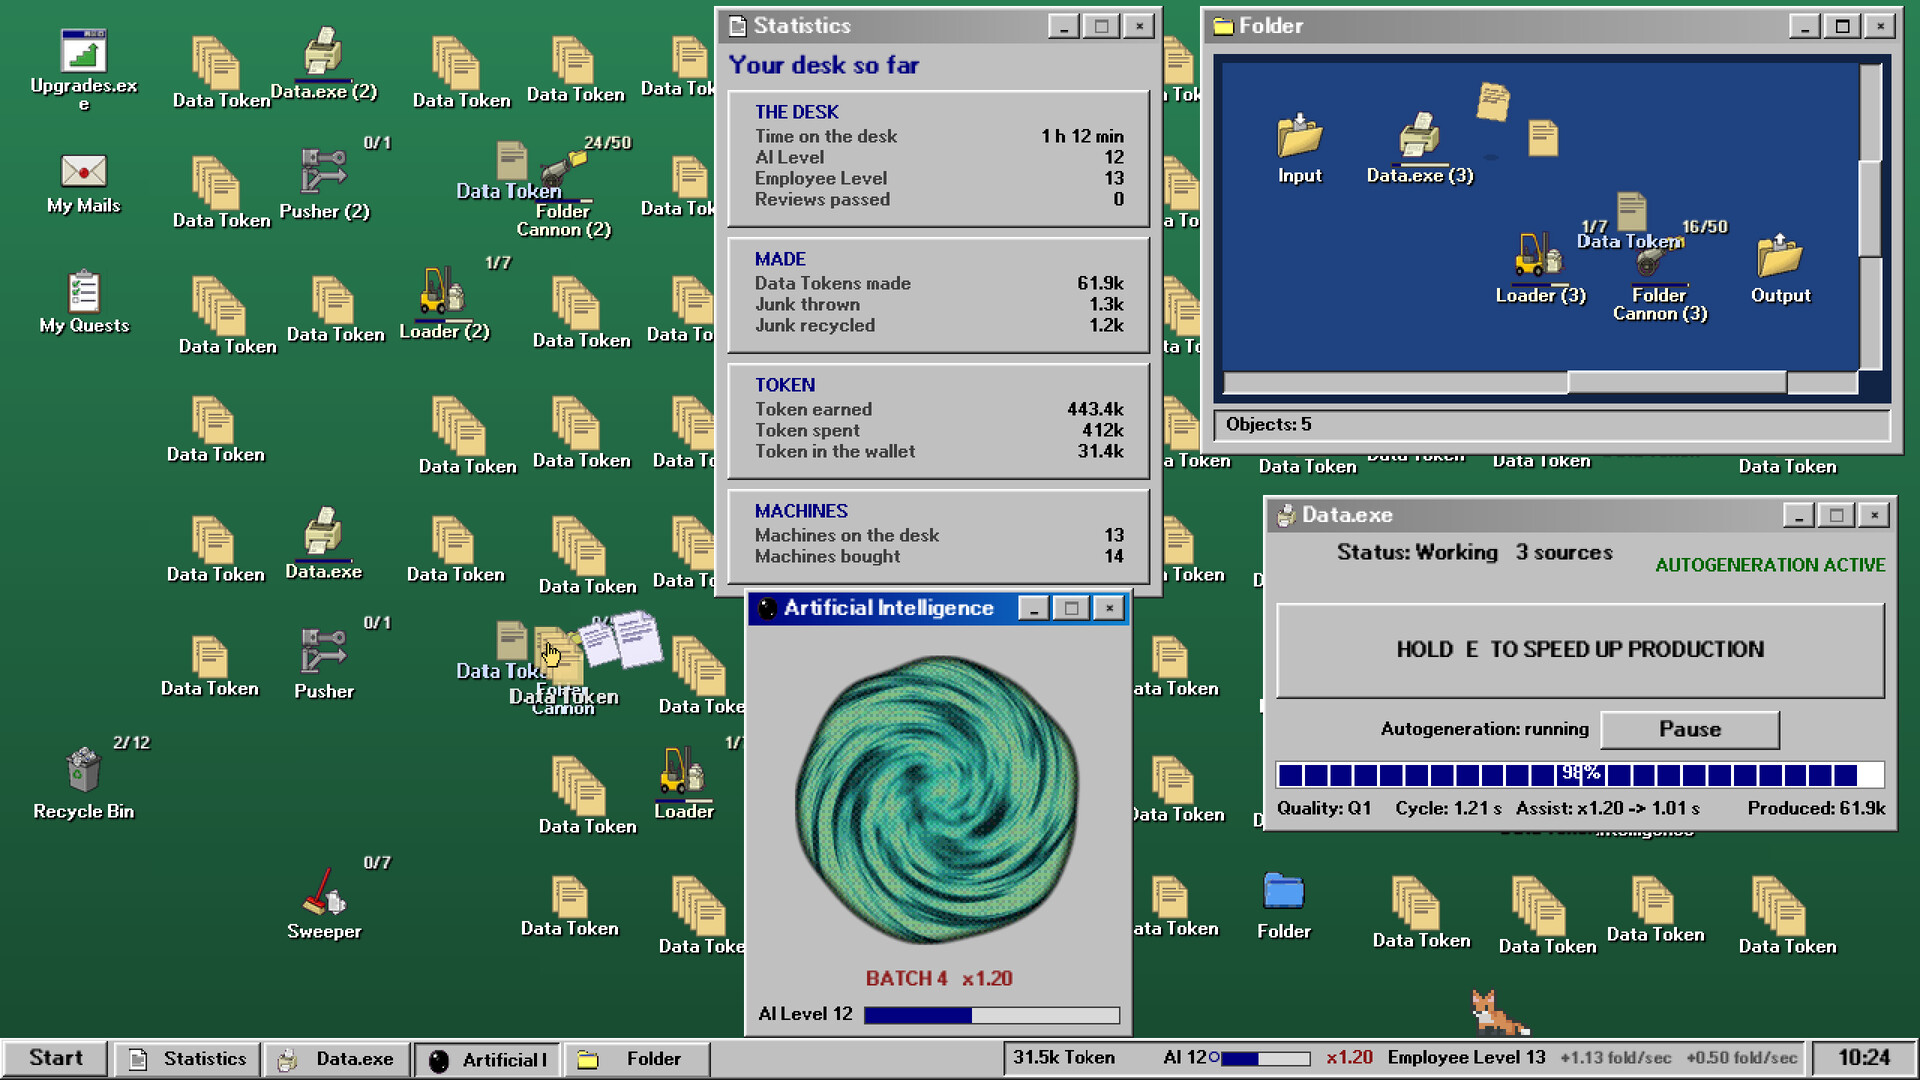Viewport: 1920px width, 1080px height.
Task: Switch to Data.exe in the taskbar
Action: 337,1059
